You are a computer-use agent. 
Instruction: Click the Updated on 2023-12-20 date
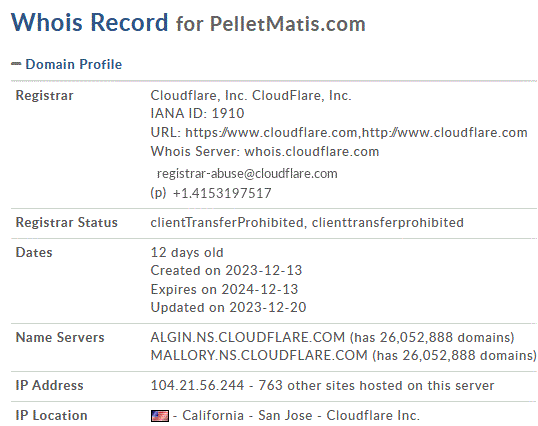(229, 307)
